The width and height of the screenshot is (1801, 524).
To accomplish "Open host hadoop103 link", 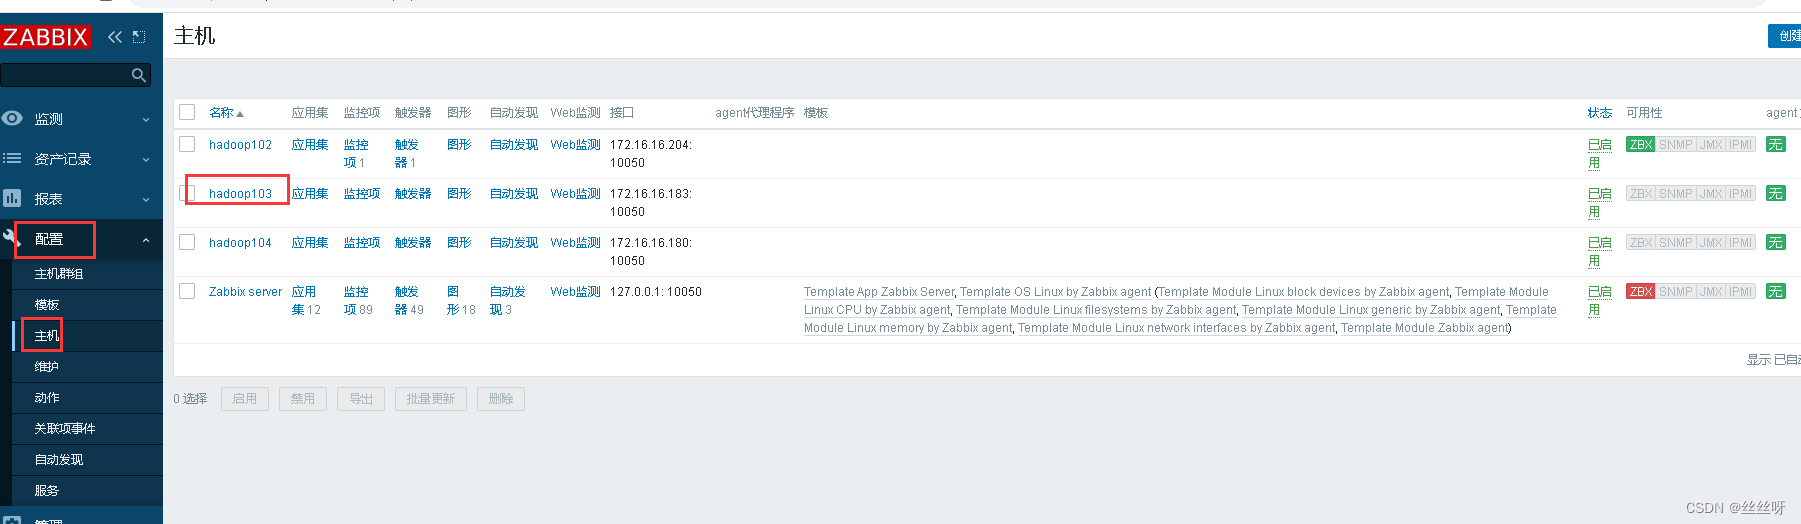I will click(x=240, y=194).
